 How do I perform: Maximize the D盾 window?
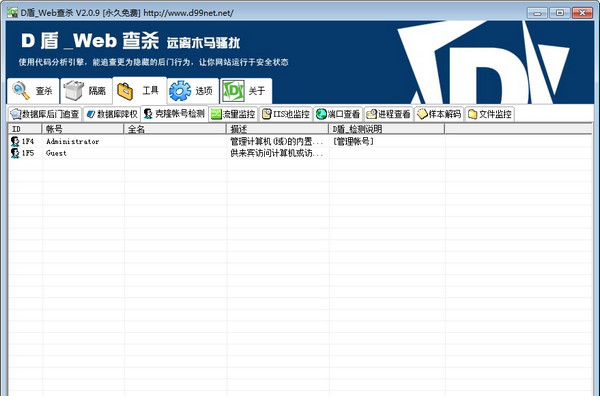(559, 13)
